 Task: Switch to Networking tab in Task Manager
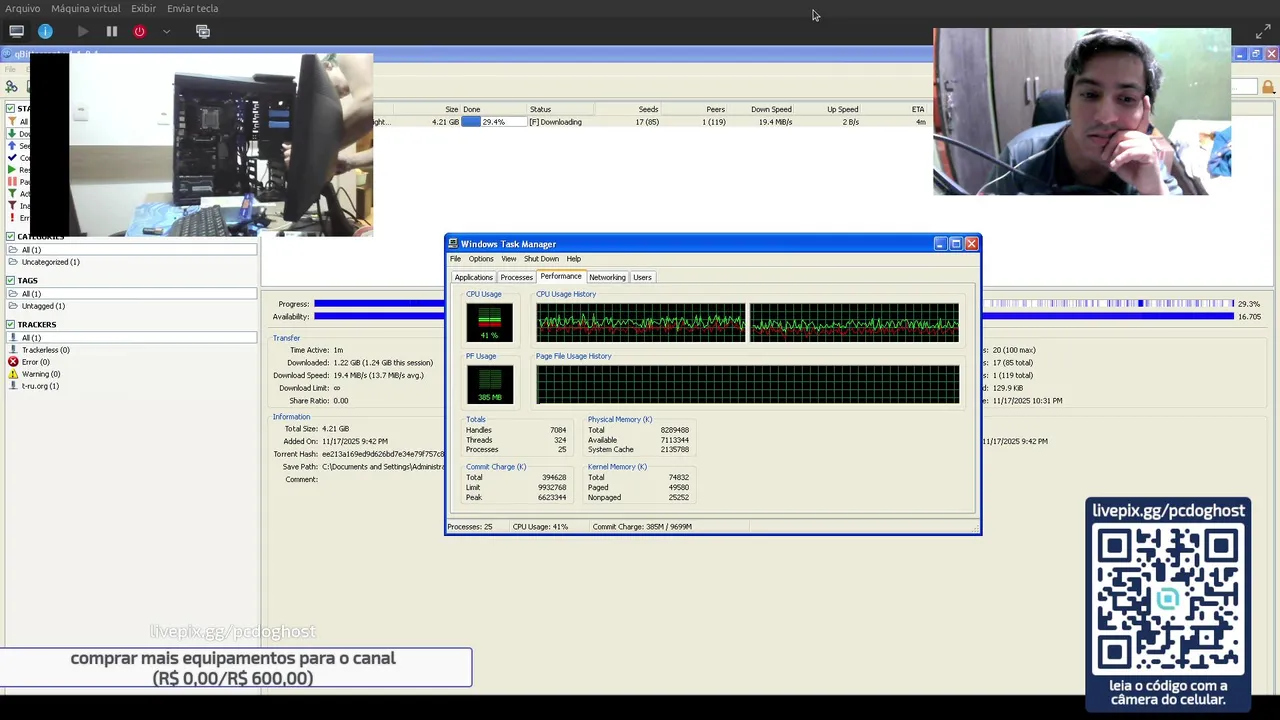coord(607,278)
